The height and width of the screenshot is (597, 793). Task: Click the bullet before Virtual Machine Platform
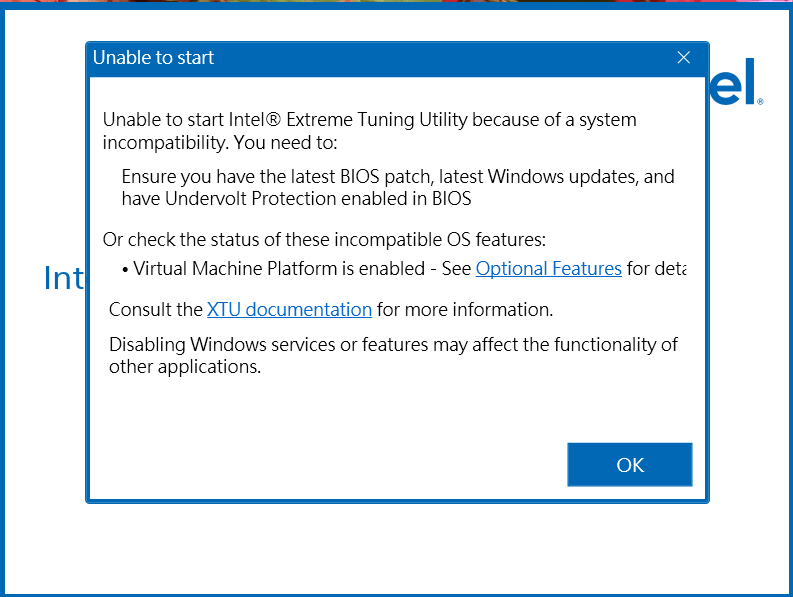(126, 269)
